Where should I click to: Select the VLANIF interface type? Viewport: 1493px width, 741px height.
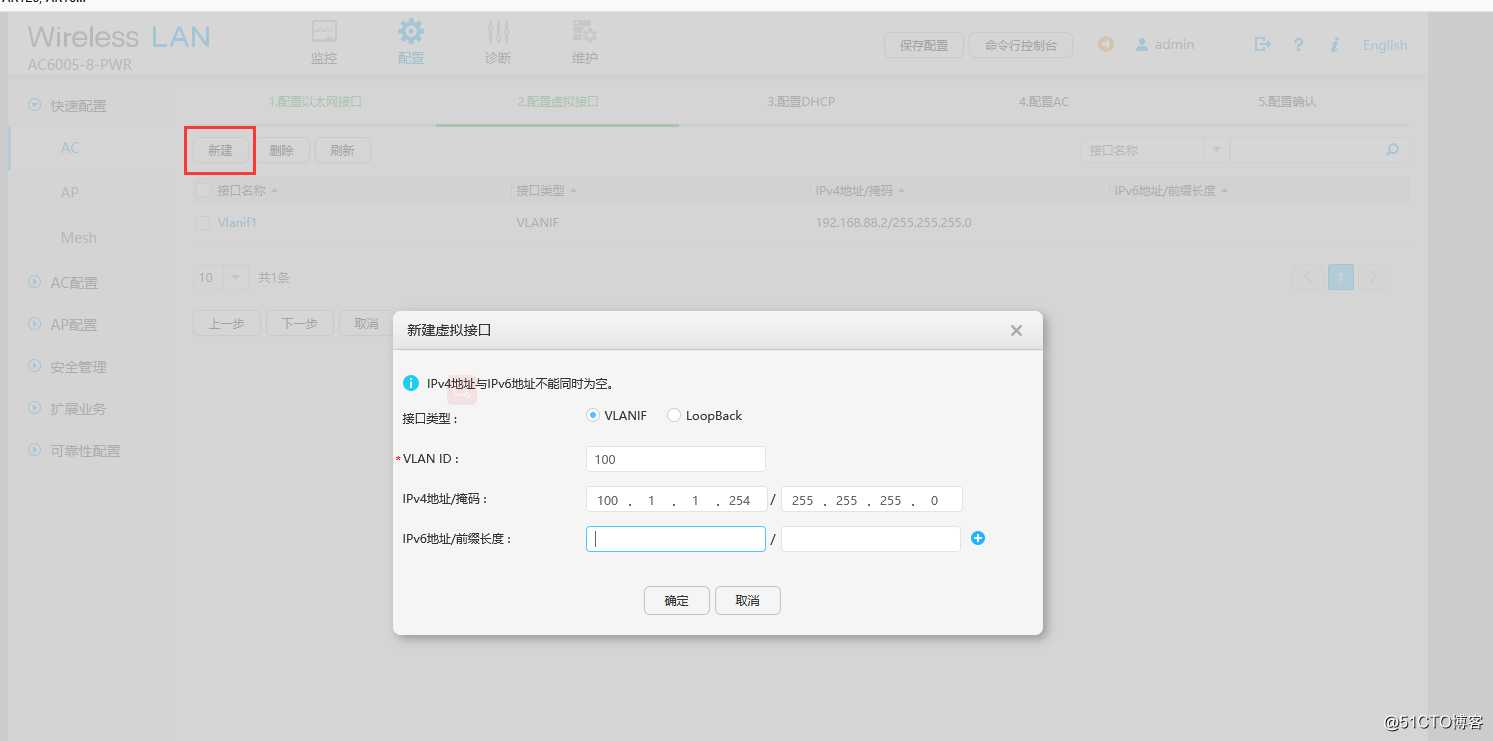pyautogui.click(x=593, y=415)
